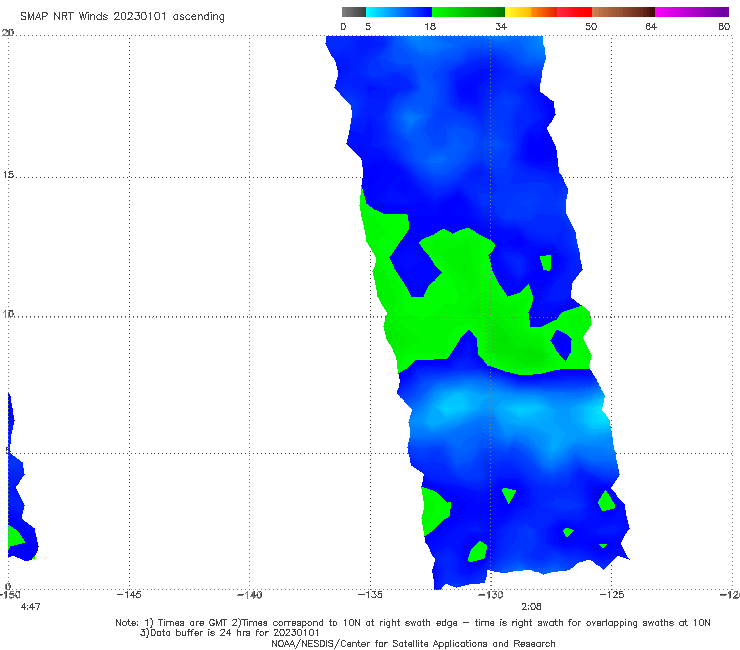Click the small green patch in the left-edge swath
This screenshot has width=740, height=650.
[14, 537]
